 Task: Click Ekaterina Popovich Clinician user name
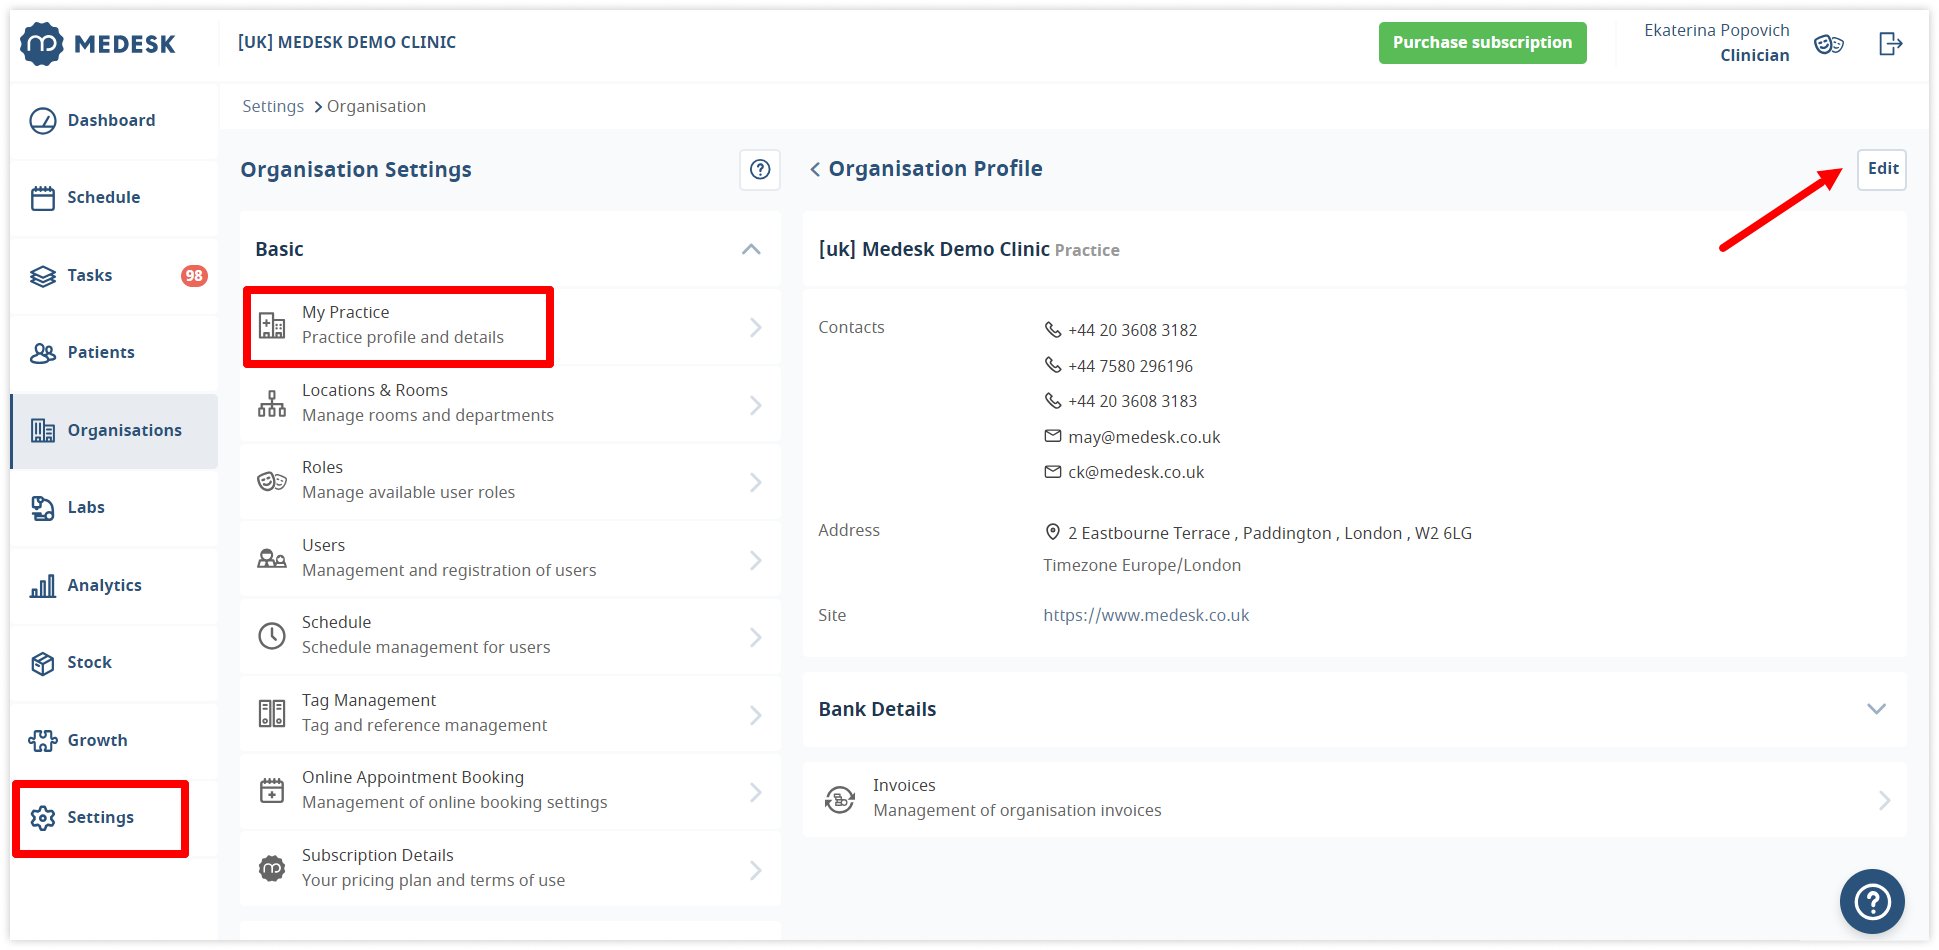pos(1717,43)
